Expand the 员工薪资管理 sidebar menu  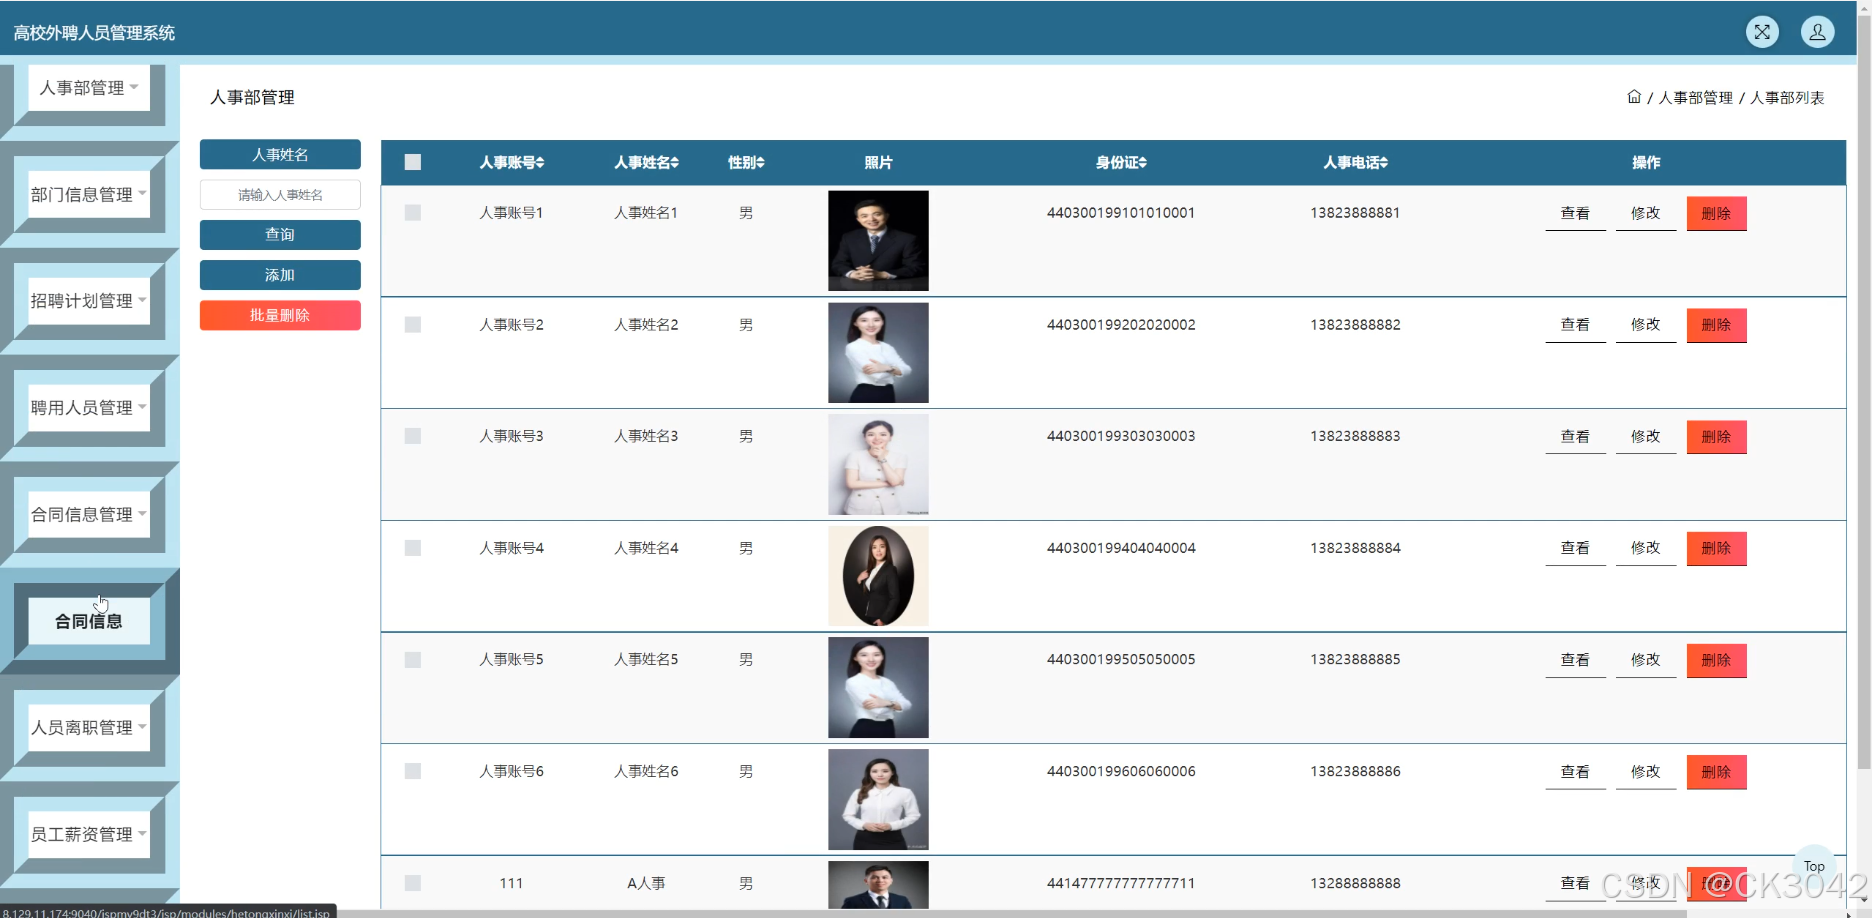pos(89,834)
